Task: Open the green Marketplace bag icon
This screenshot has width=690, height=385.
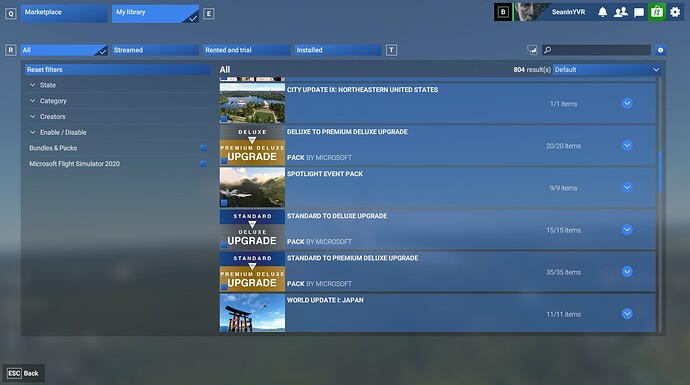Action: (657, 12)
